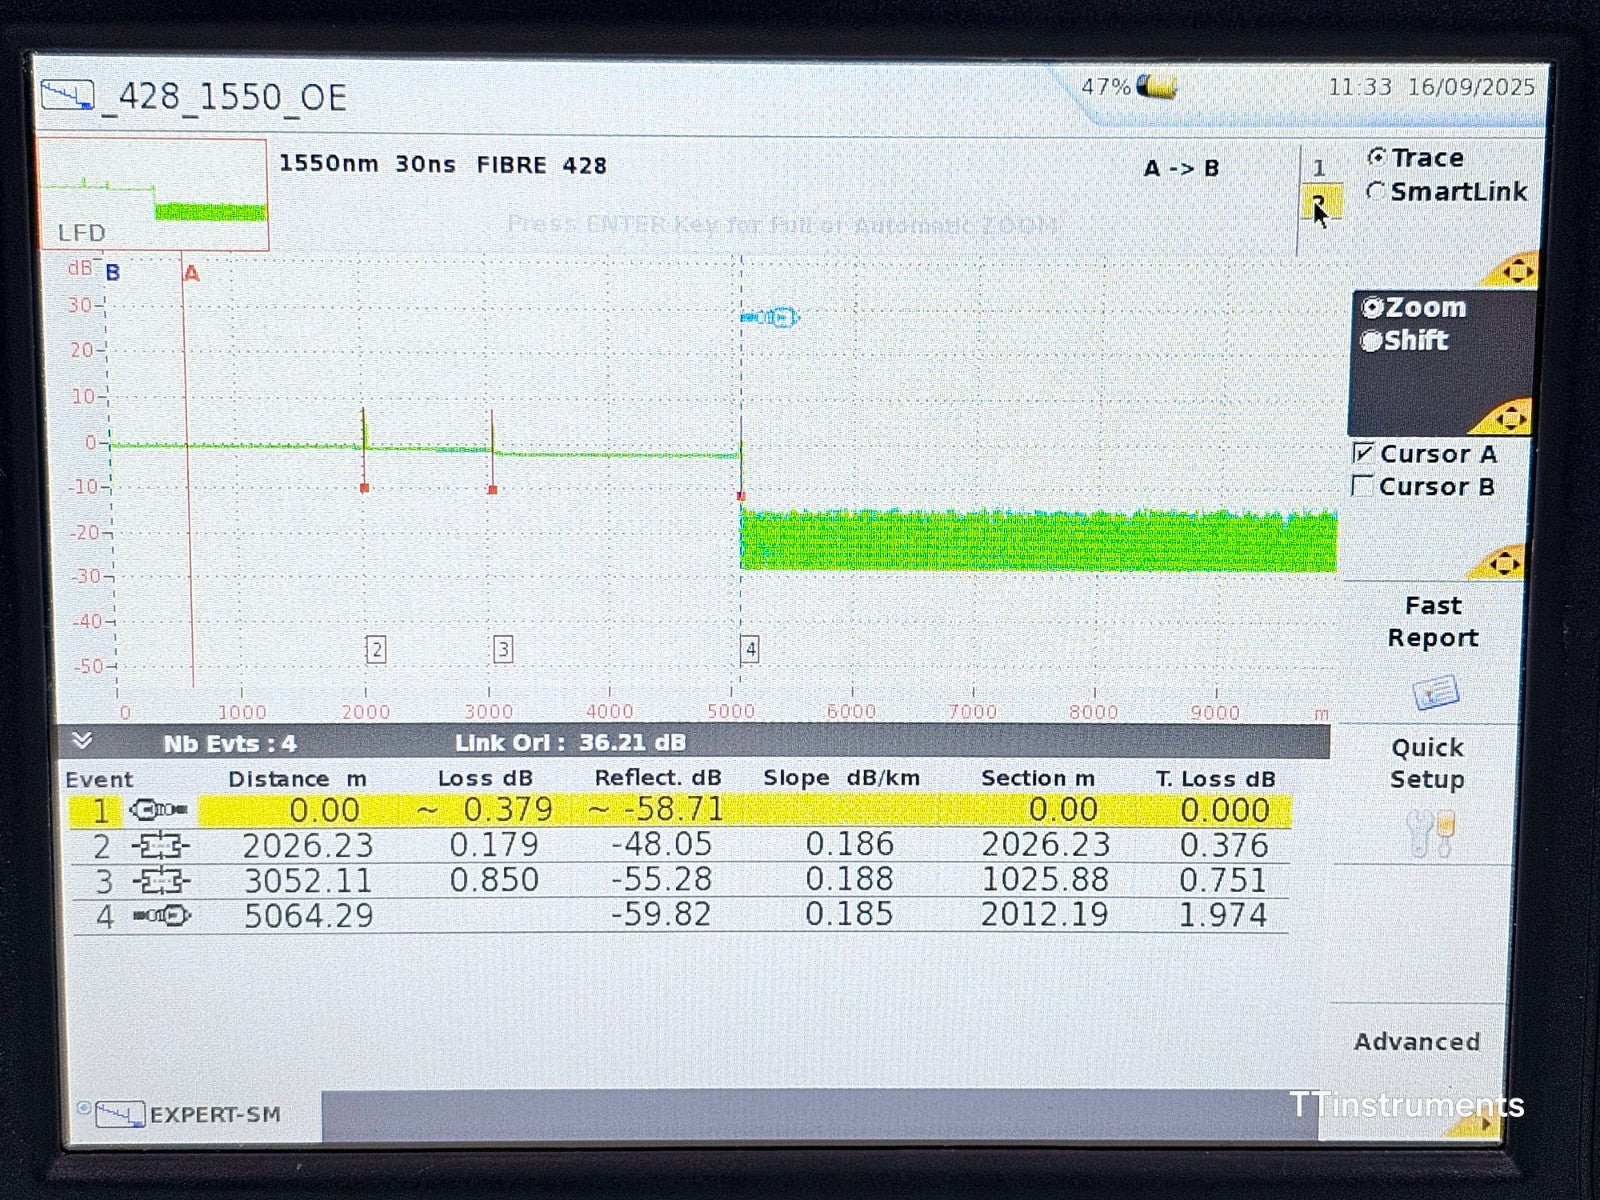
Task: Click the connector event icon in row 2
Action: pos(160,847)
